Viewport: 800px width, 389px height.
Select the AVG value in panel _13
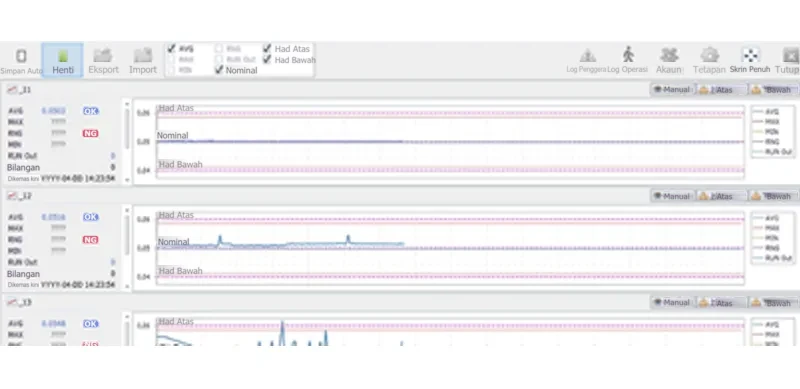(x=54, y=324)
